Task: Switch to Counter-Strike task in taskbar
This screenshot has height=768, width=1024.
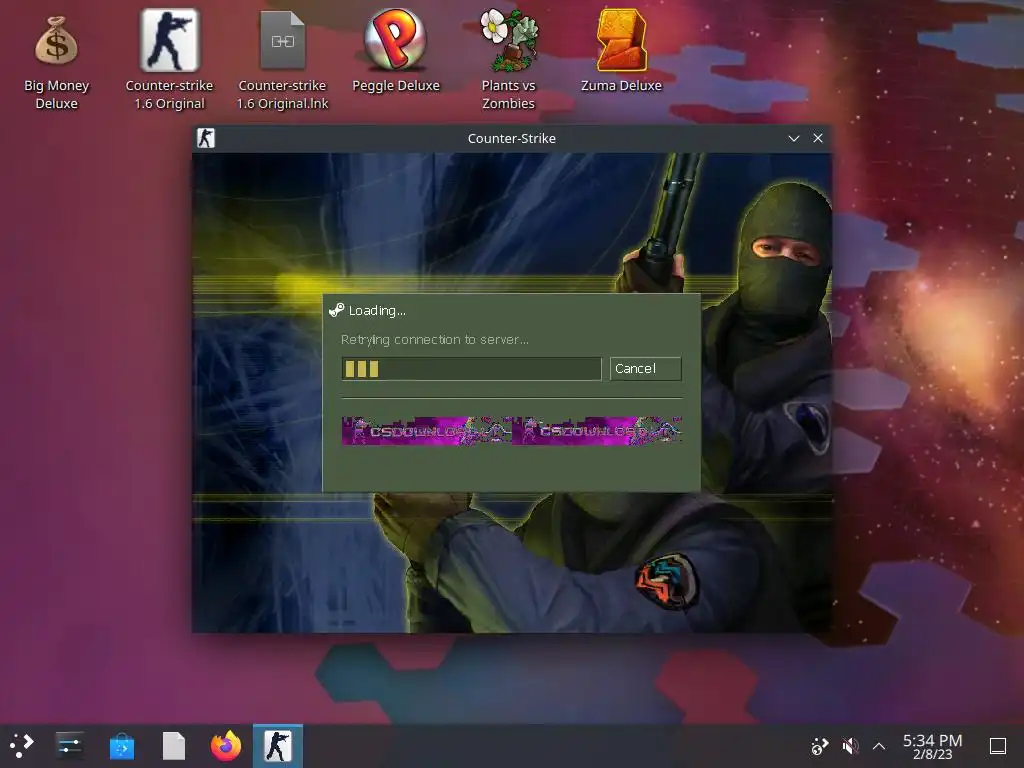Action: 278,746
